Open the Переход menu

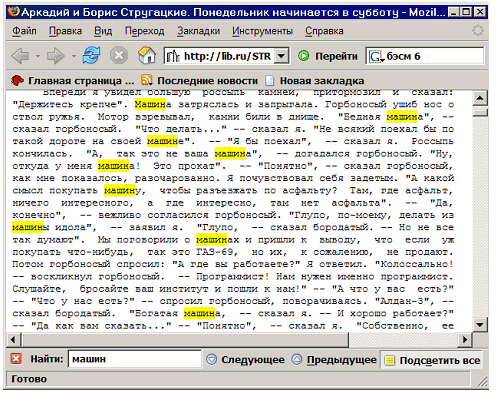[x=144, y=31]
